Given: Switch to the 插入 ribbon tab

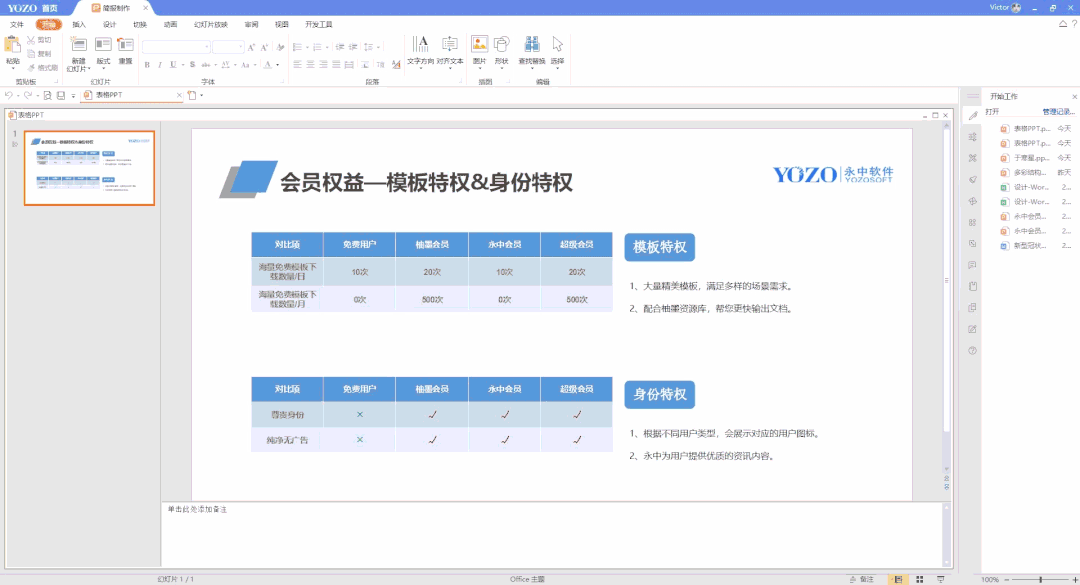Looking at the screenshot, I should pyautogui.click(x=79, y=24).
